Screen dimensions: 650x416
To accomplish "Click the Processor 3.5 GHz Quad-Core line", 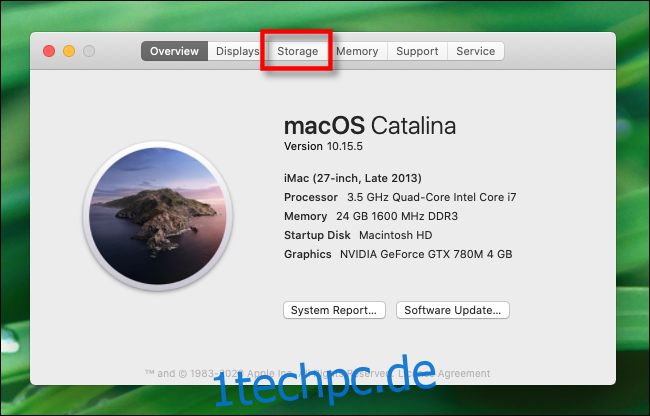I will 400,197.
